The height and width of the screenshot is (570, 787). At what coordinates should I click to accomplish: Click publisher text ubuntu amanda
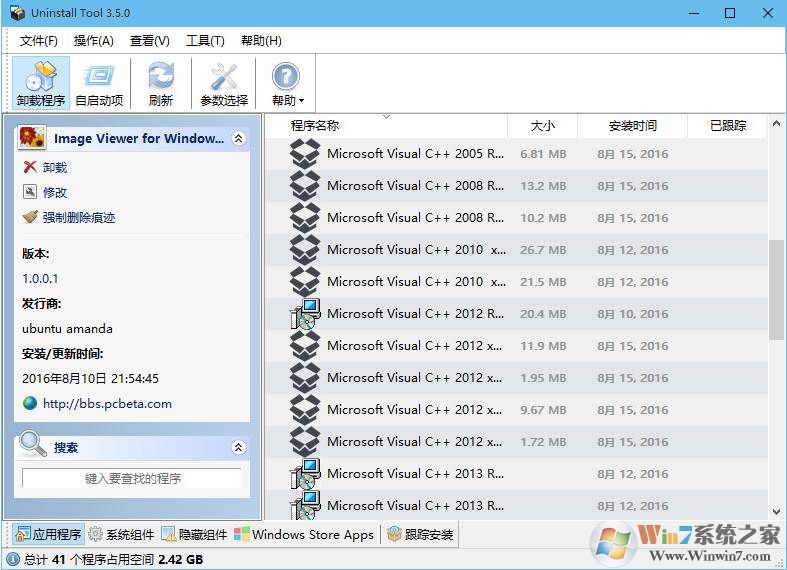point(67,329)
